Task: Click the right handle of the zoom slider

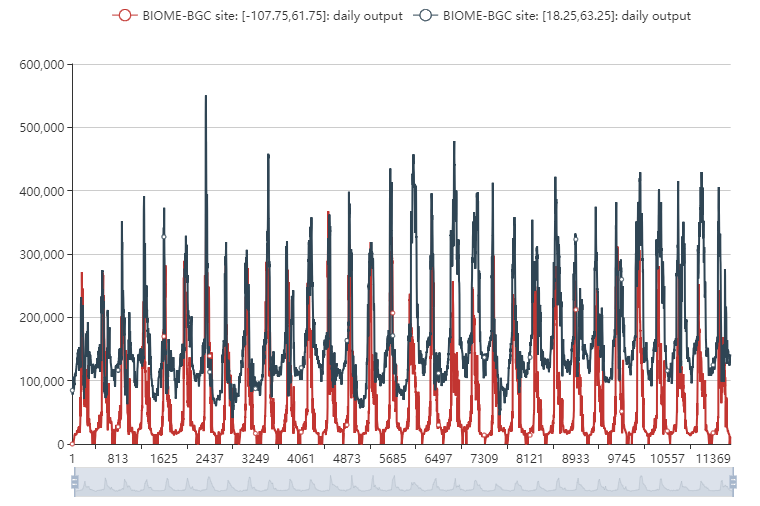Action: coord(733,482)
